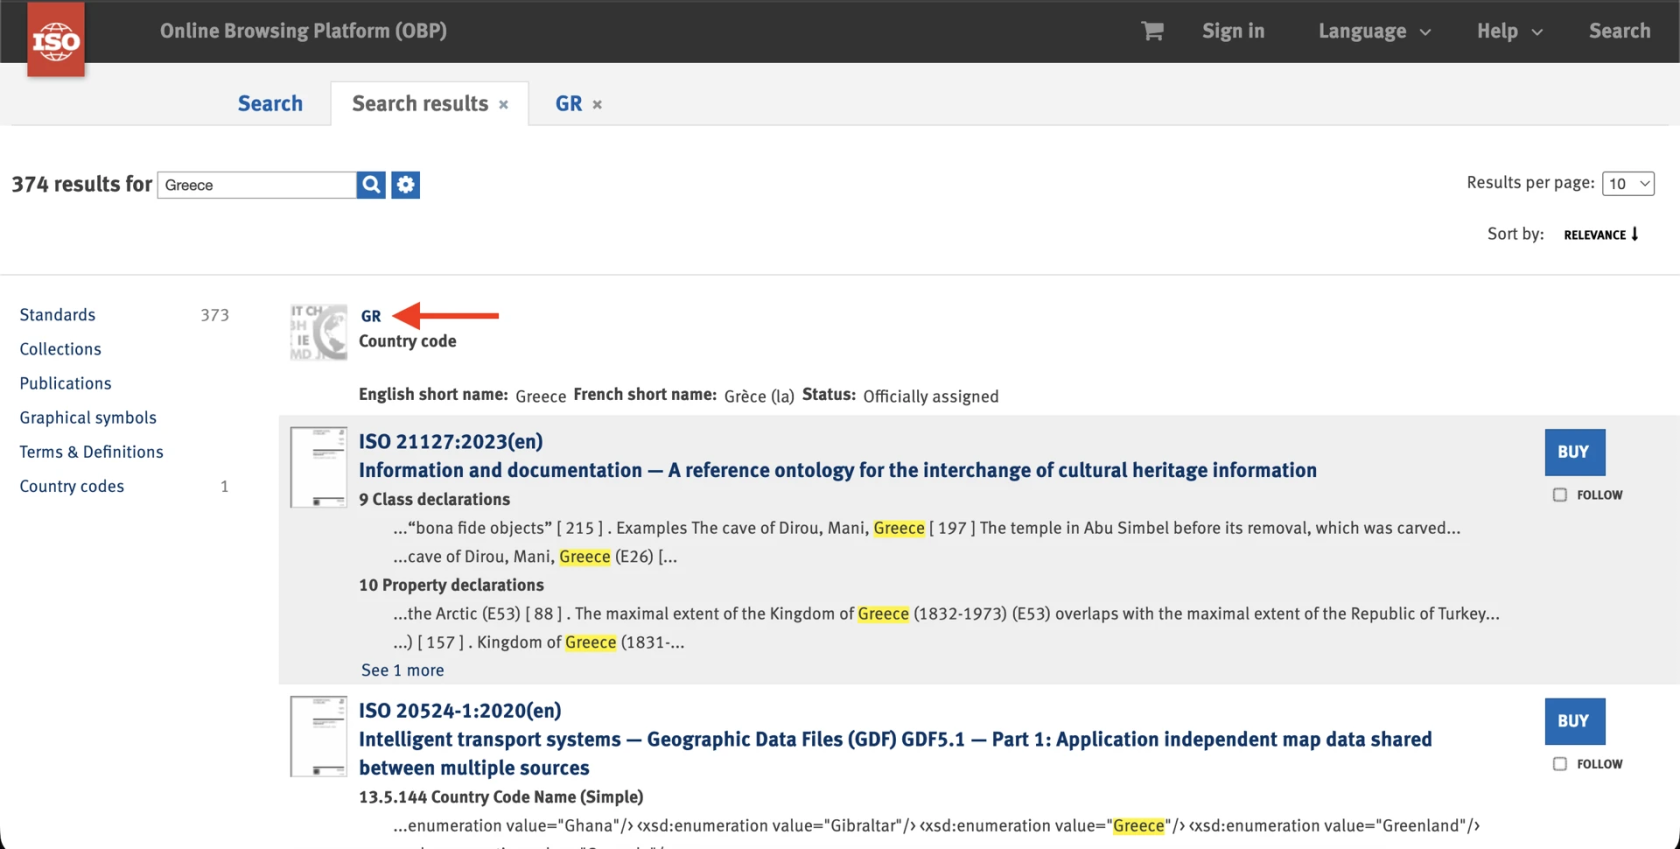Open the Results per page dropdown
The width and height of the screenshot is (1680, 849).
[x=1628, y=184]
